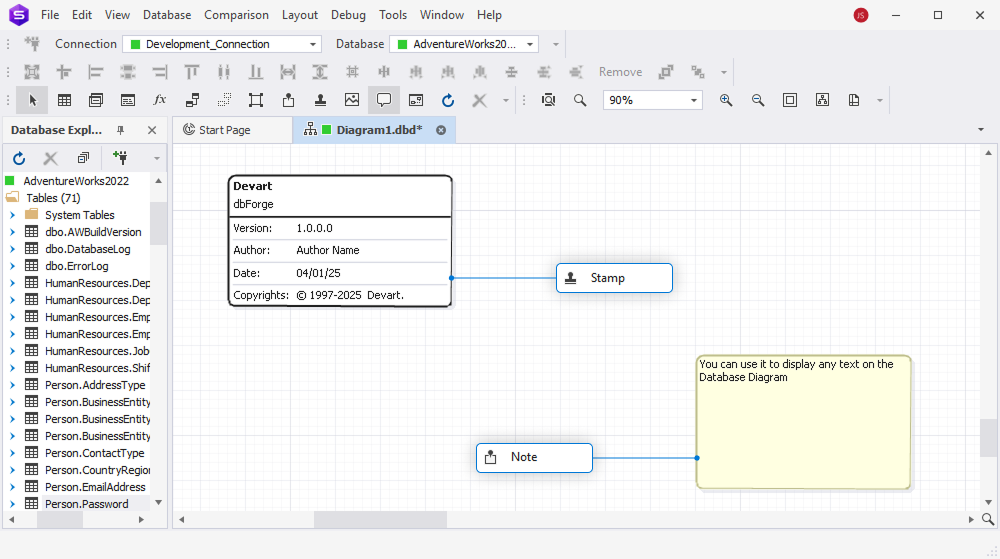Viewport: 1000px width, 559px height.
Task: Click the Database Explorer horizontal scrollbar thumb
Action: 60,519
